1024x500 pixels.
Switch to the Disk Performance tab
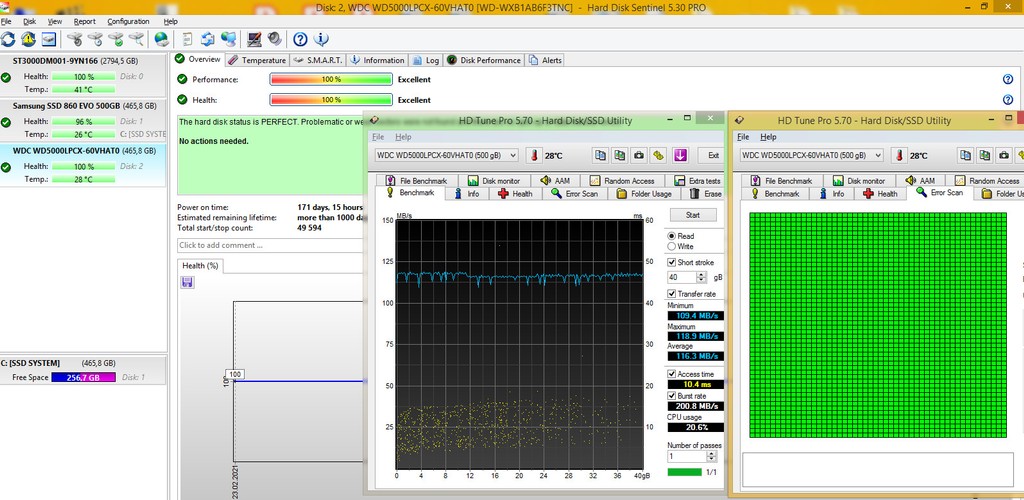pos(484,60)
